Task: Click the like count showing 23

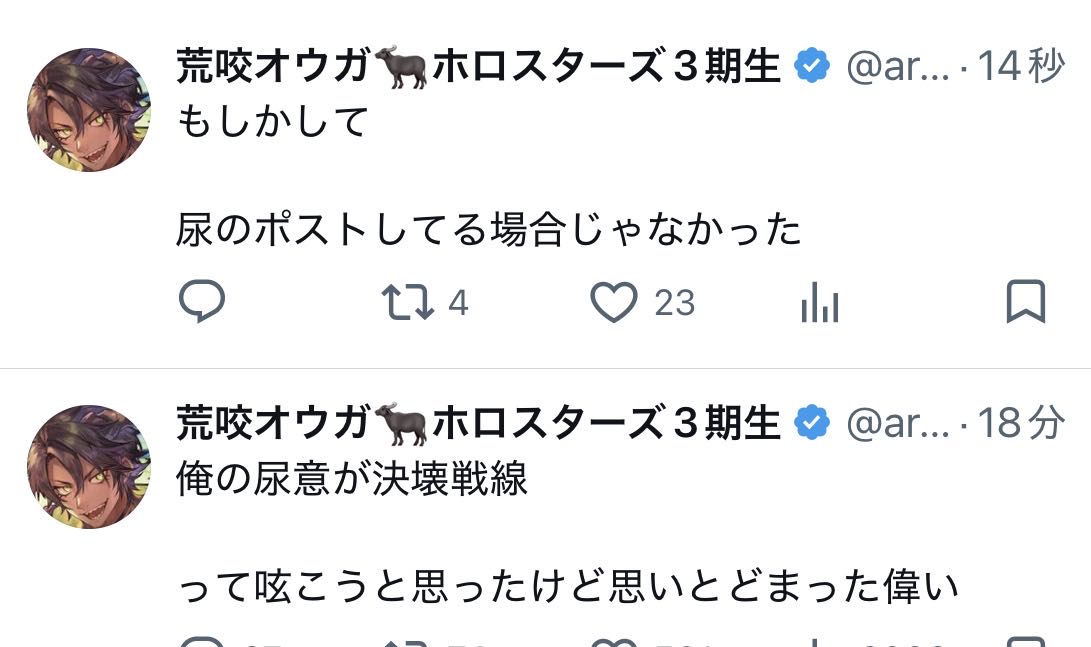Action: tap(675, 302)
